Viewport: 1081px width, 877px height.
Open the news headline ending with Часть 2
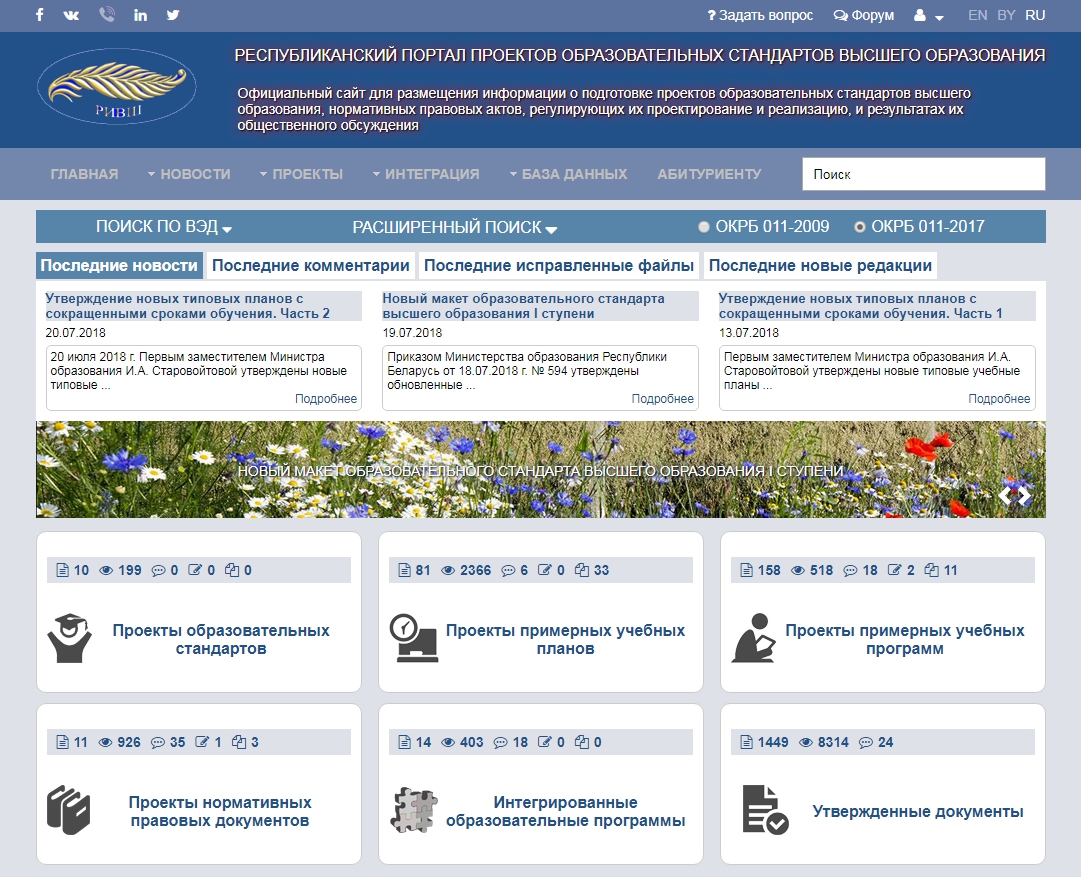[188, 306]
